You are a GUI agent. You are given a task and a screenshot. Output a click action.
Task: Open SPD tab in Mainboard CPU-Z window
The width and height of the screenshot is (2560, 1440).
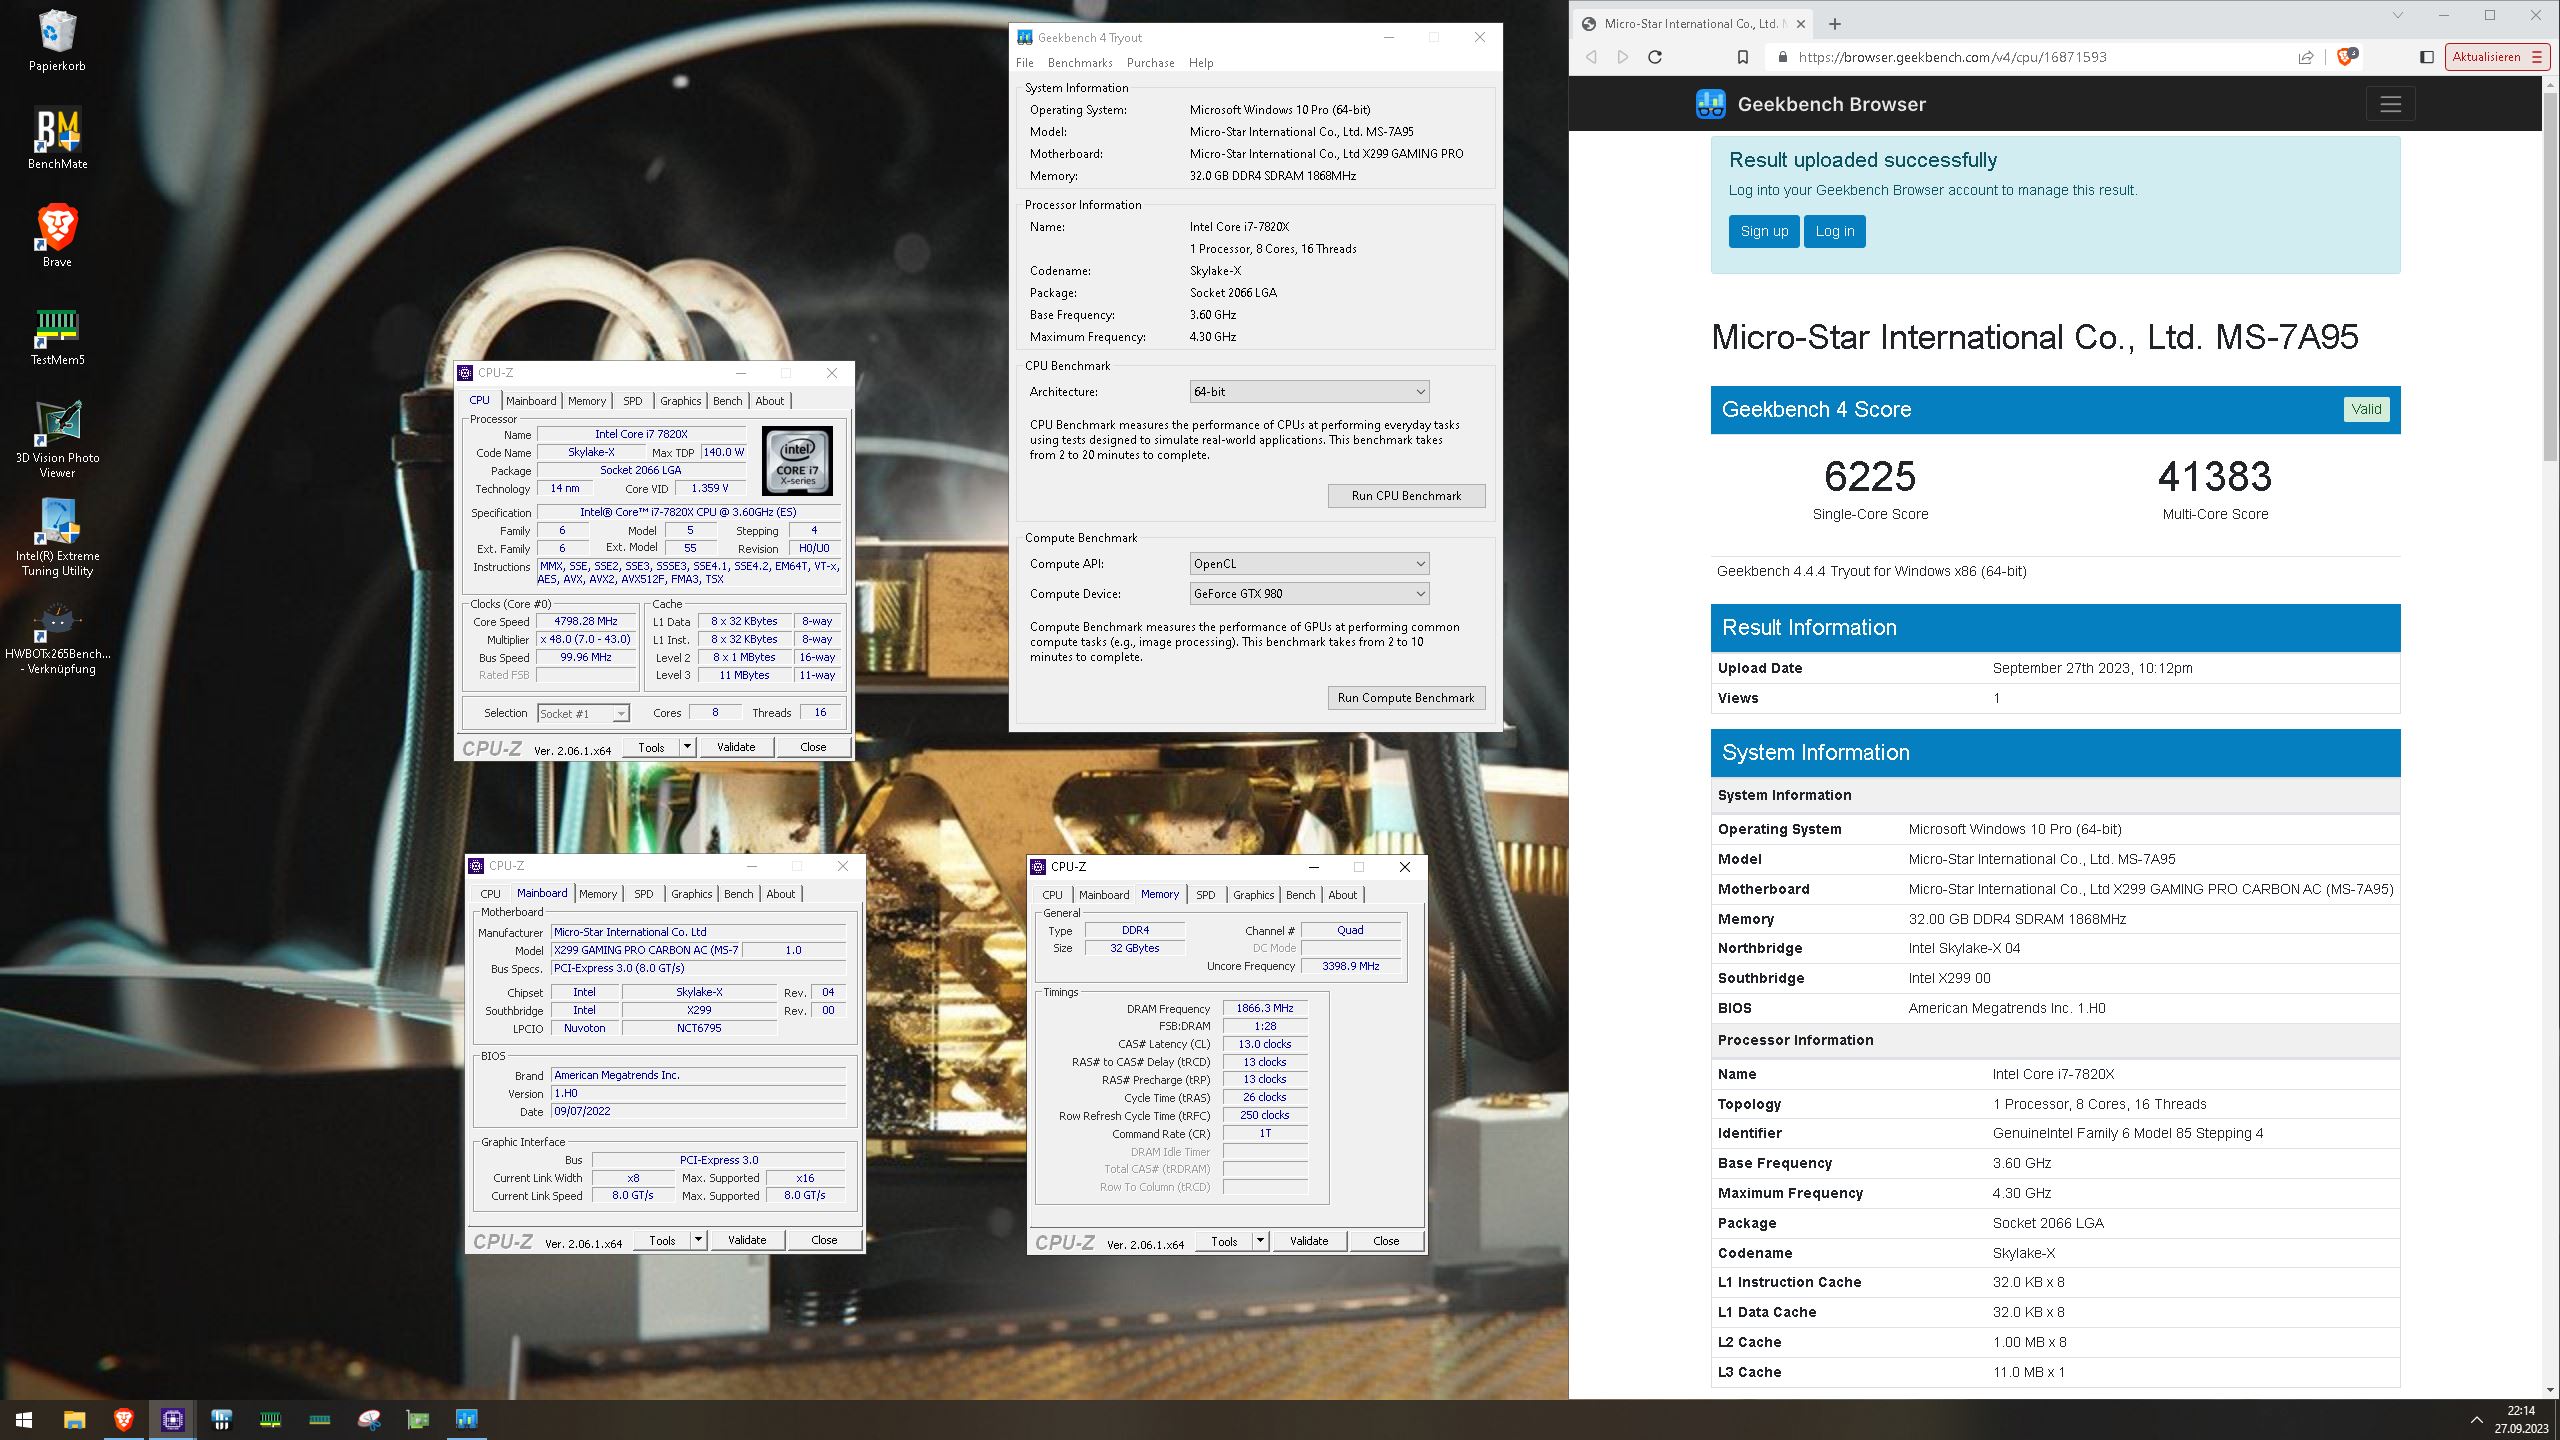pyautogui.click(x=643, y=894)
